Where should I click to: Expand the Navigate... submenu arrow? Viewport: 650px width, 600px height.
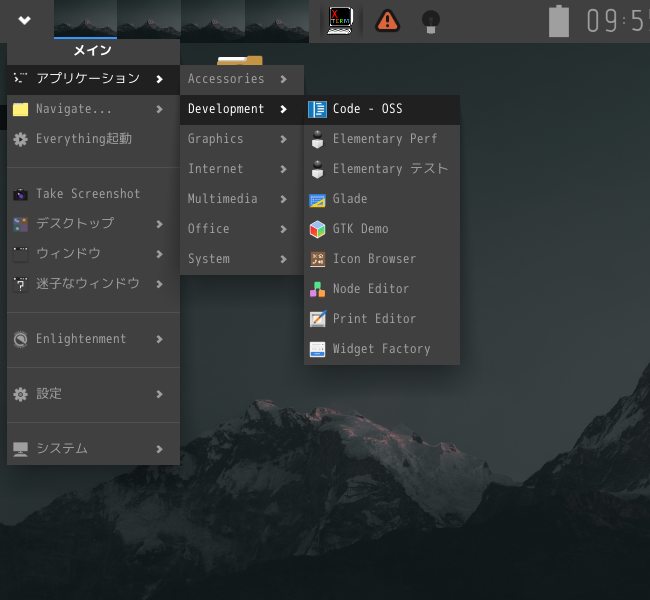click(160, 109)
